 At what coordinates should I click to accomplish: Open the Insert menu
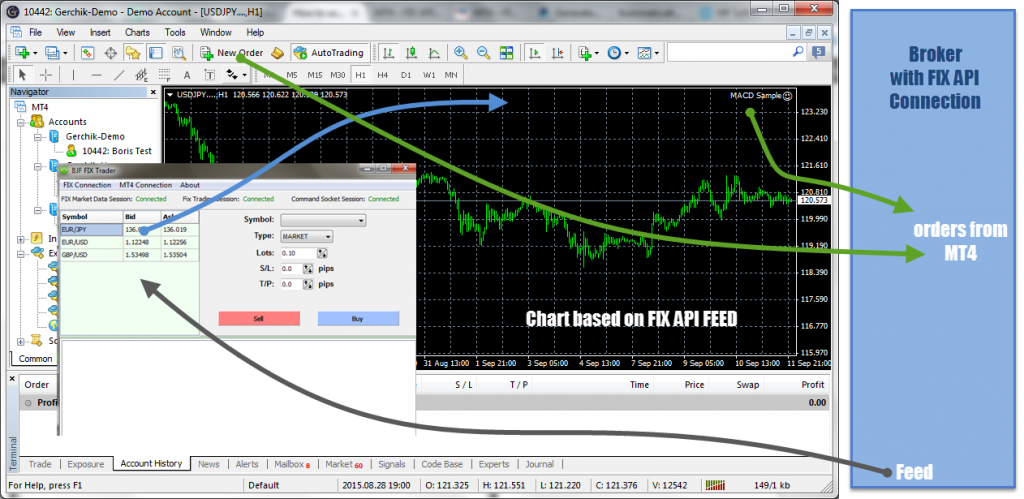pos(100,32)
